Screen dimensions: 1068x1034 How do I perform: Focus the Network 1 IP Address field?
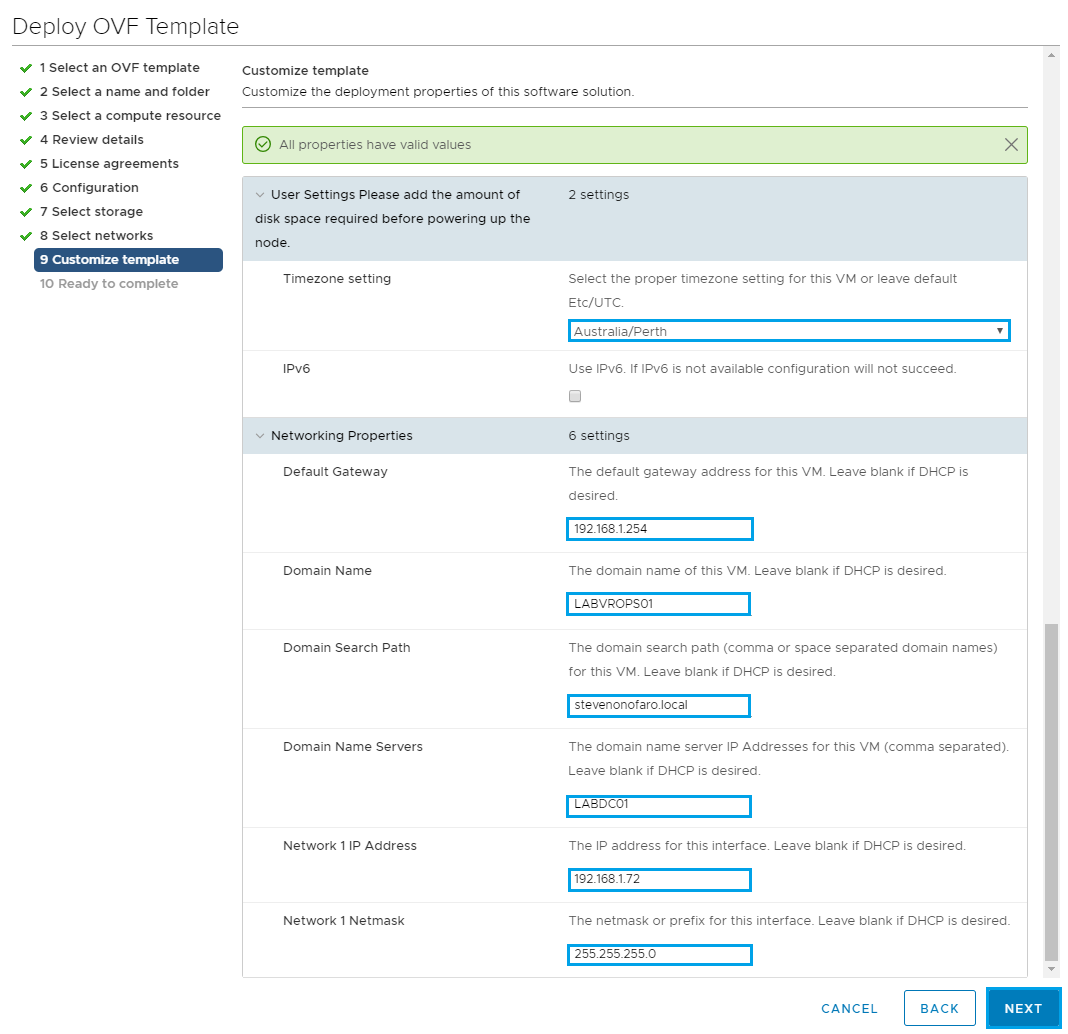pyautogui.click(x=658, y=880)
